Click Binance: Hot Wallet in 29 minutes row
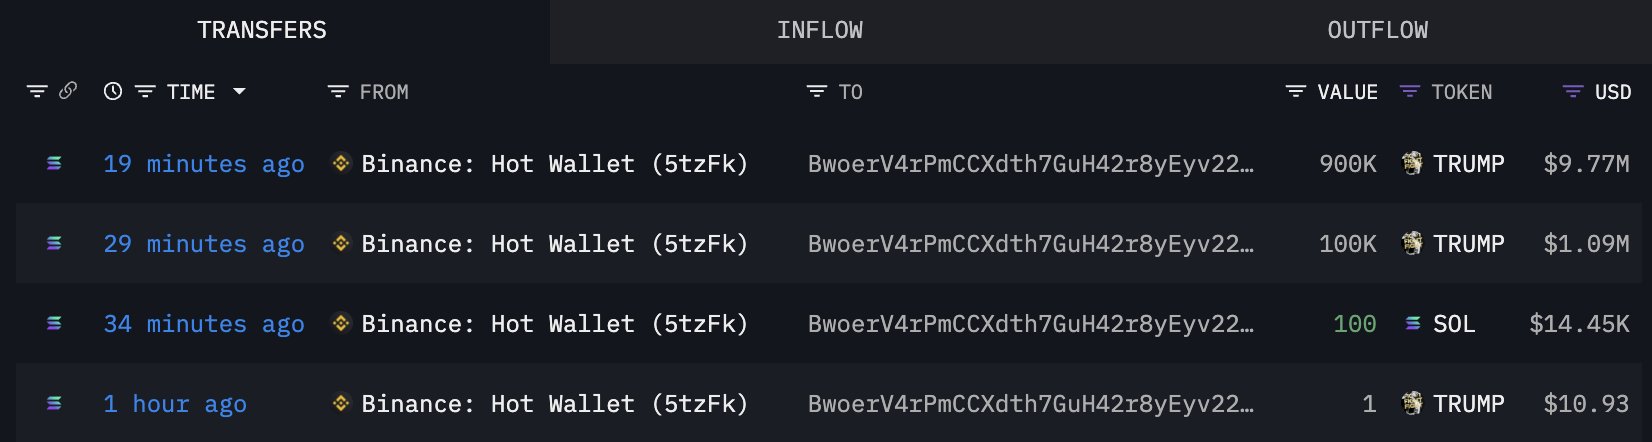This screenshot has height=442, width=1652. (554, 244)
